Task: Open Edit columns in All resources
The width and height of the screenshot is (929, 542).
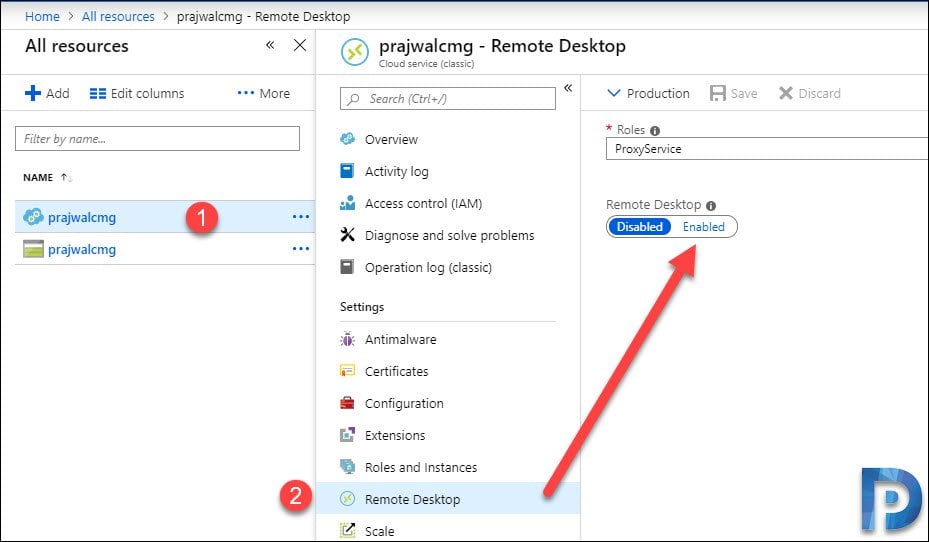Action: tap(137, 93)
